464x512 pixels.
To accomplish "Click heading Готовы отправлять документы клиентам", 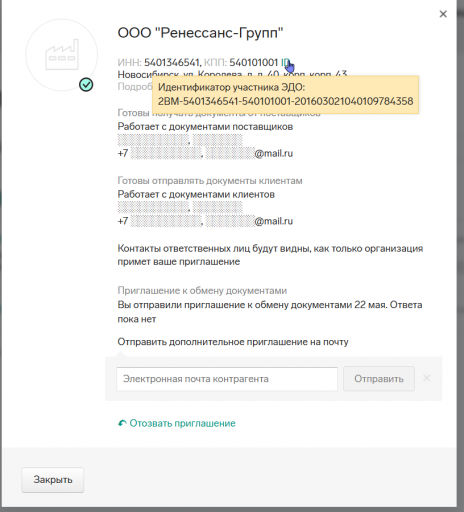I will click(x=210, y=181).
